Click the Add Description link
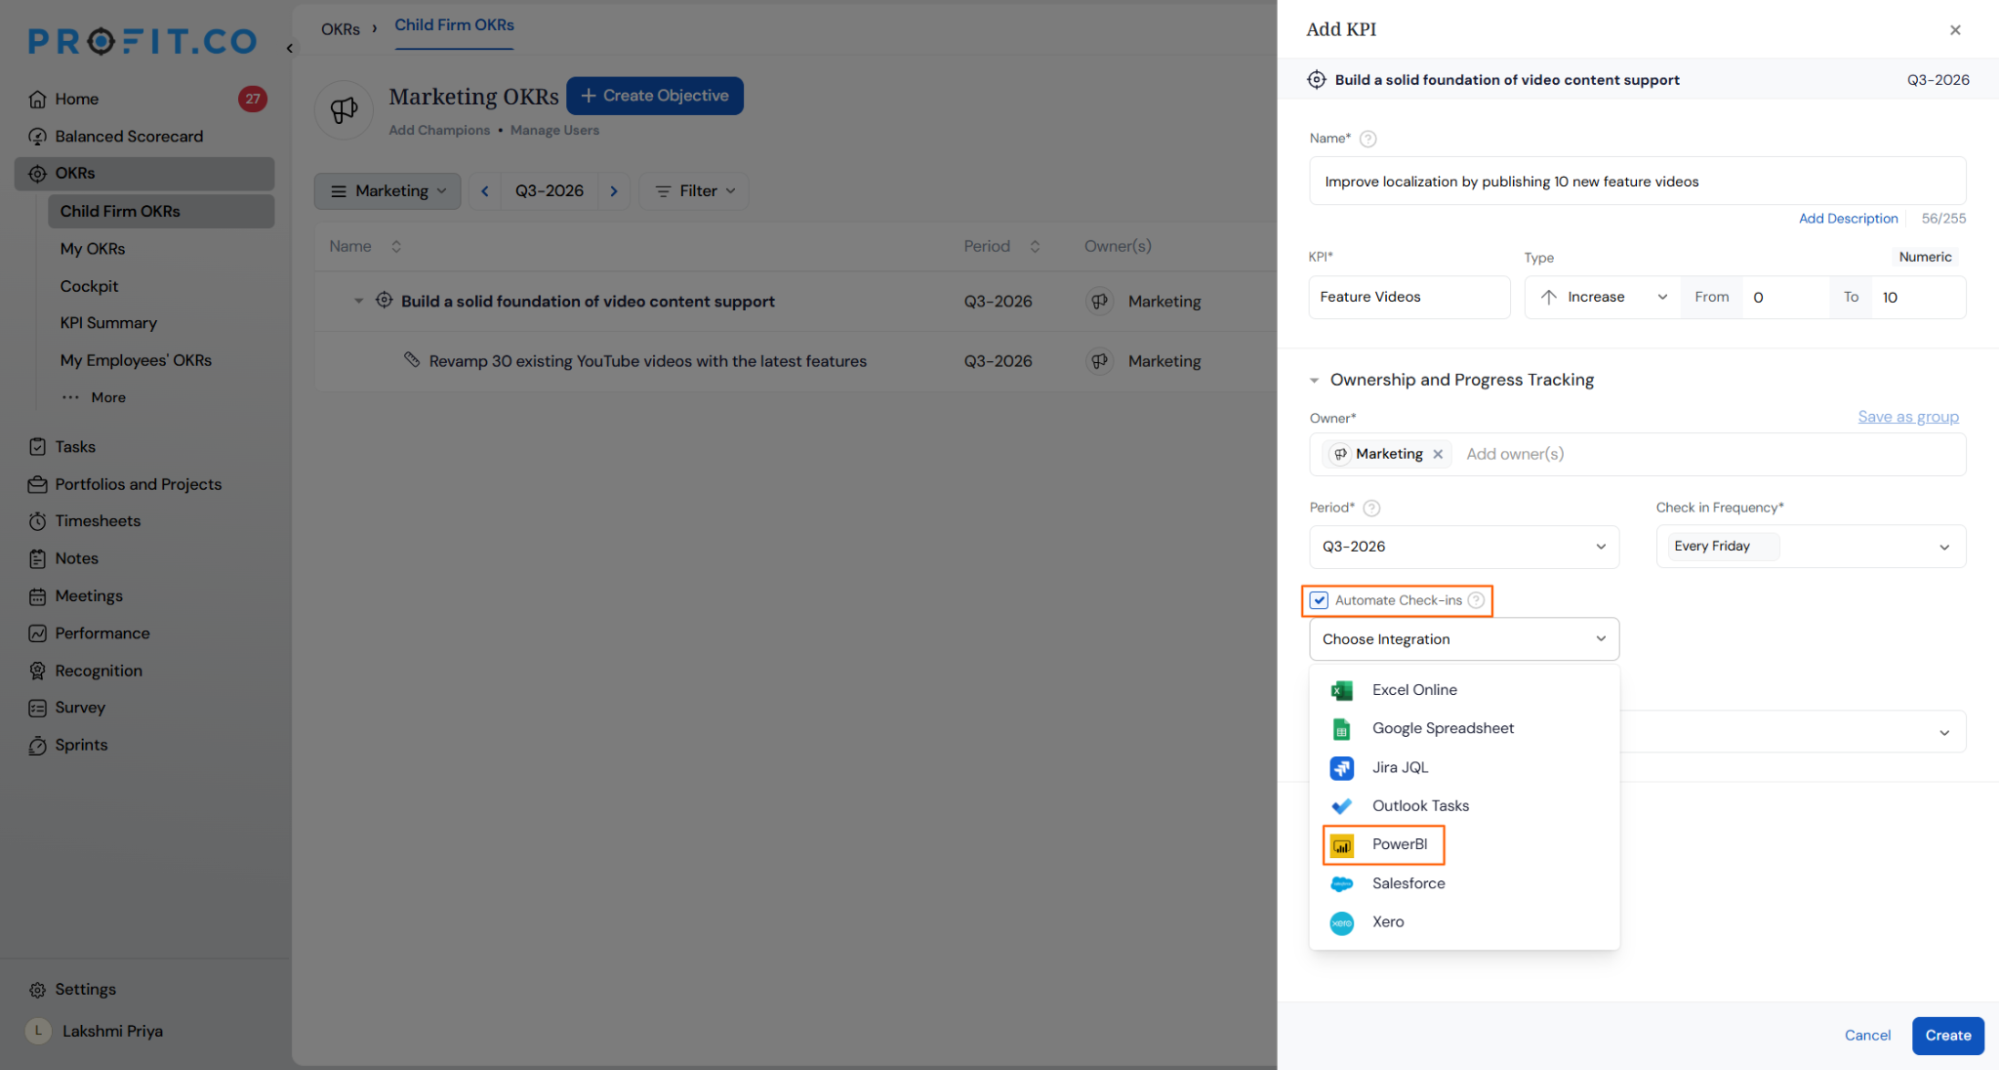Screen dimensions: 1999x1070 1848,218
